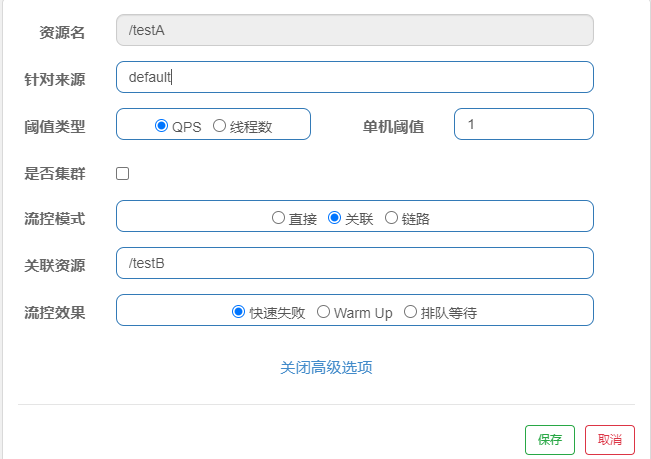This screenshot has height=459, width=651.
Task: Focus the 针对来源 field with default
Action: [x=355, y=77]
